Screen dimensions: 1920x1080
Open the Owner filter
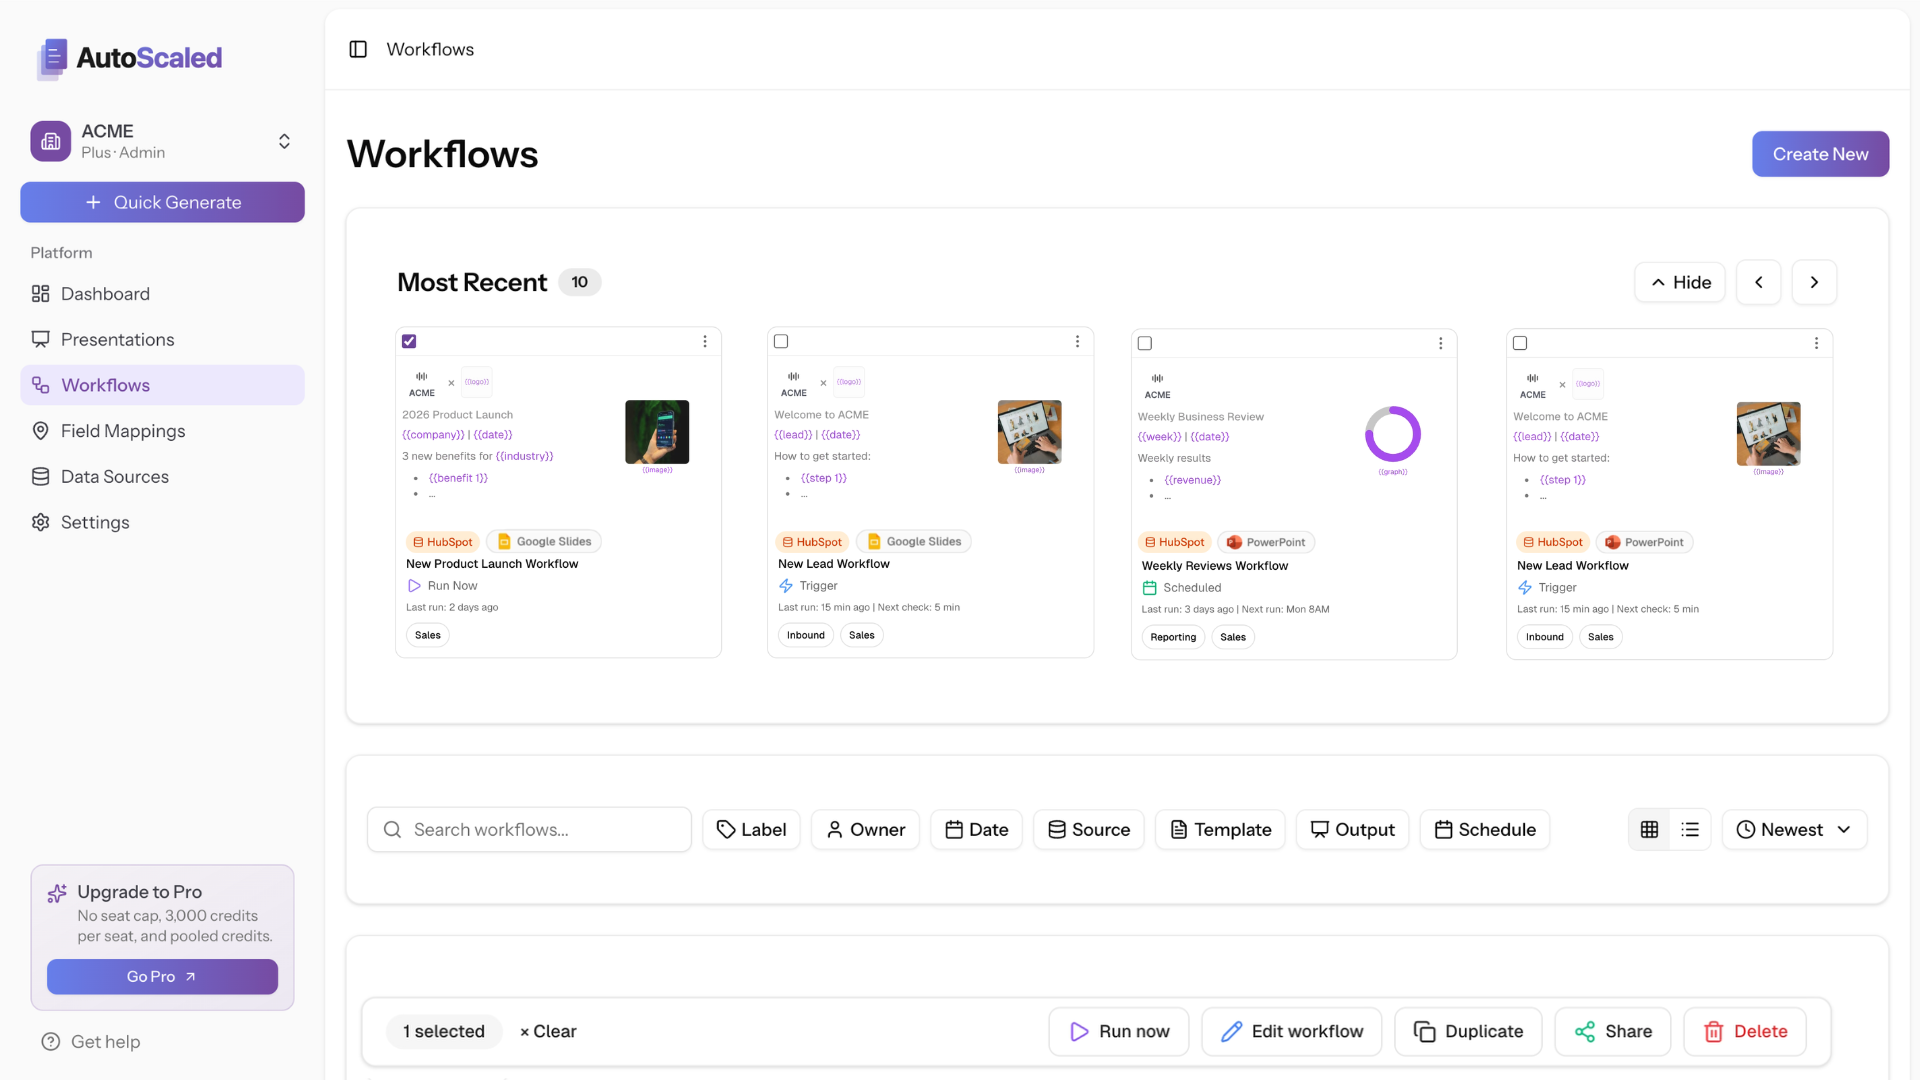865,830
